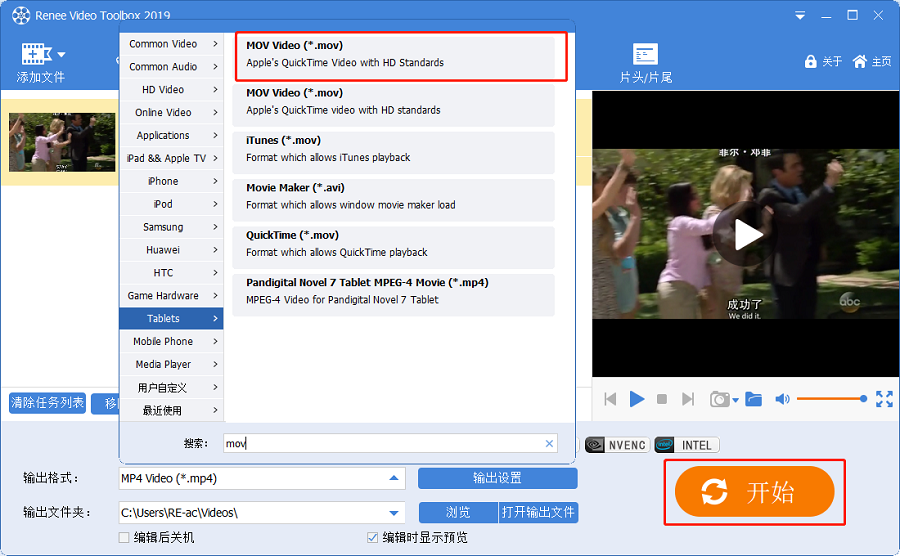The width and height of the screenshot is (900, 556).
Task: Select the highlighted Tablets category
Action: [172, 318]
